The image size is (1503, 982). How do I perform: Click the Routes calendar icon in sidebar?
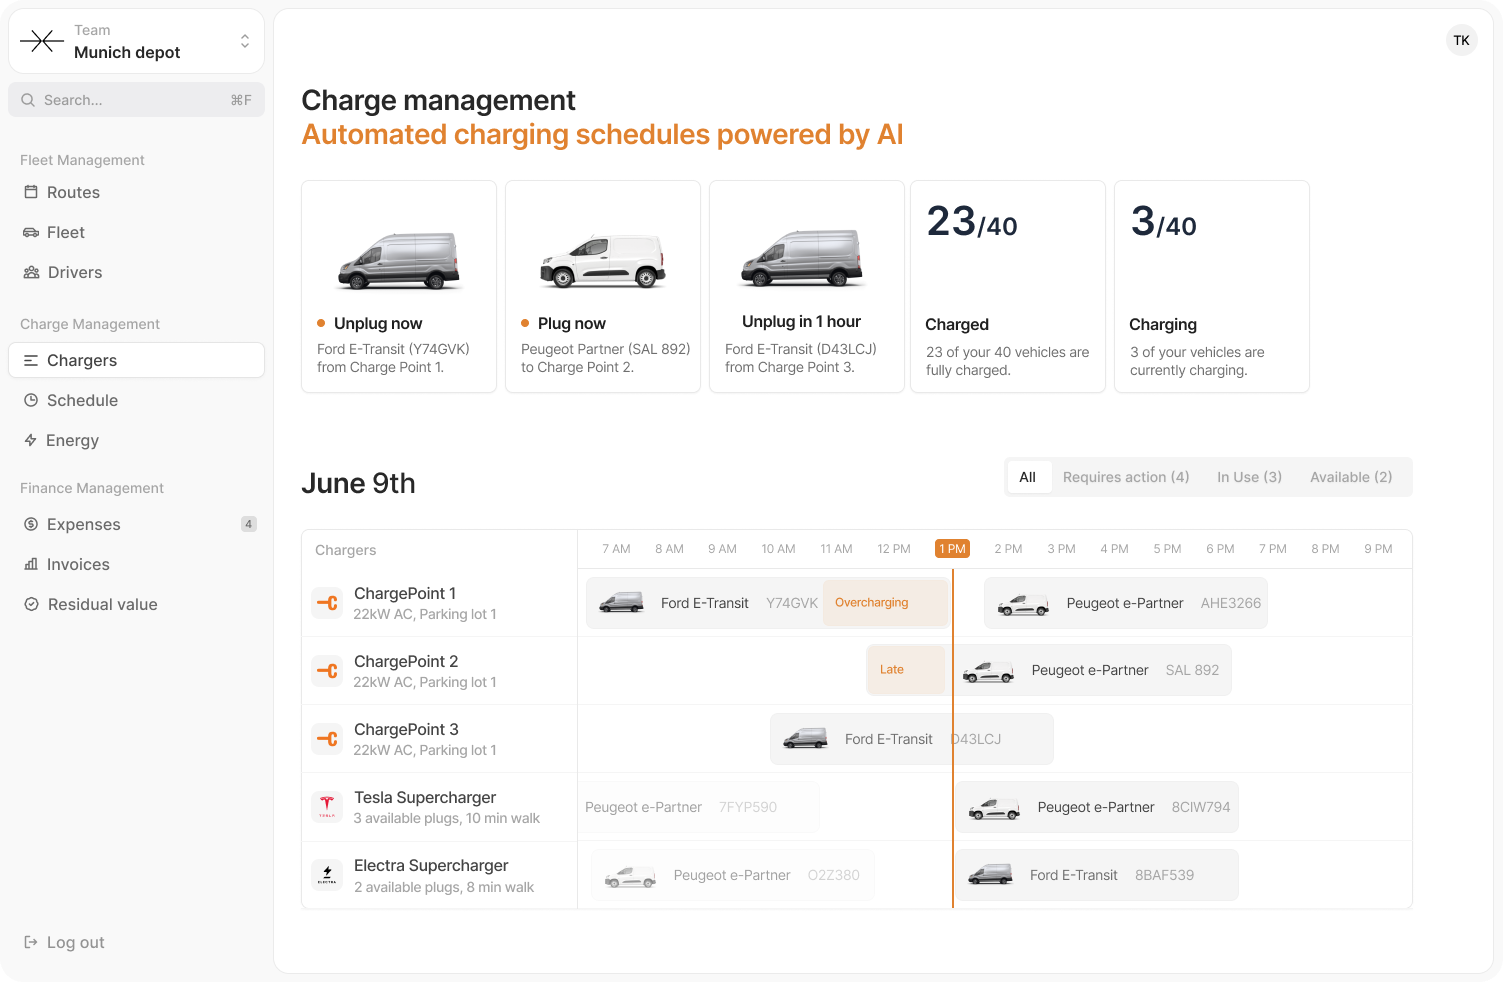[x=31, y=192]
